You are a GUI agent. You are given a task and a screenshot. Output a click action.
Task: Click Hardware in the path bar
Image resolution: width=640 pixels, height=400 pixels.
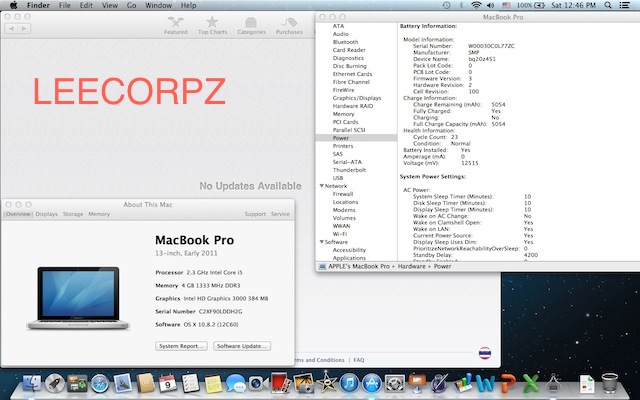pyautogui.click(x=411, y=266)
